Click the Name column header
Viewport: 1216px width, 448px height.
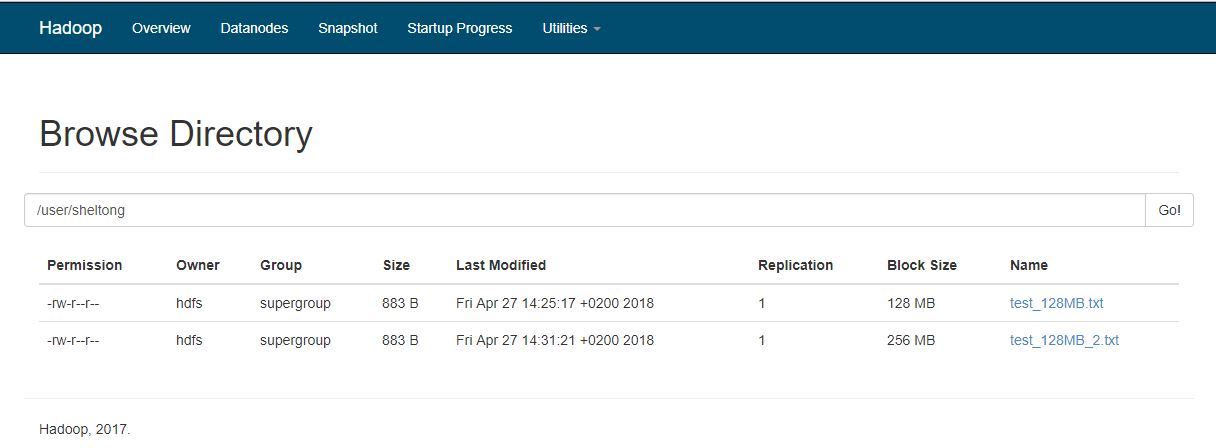pos(1028,265)
